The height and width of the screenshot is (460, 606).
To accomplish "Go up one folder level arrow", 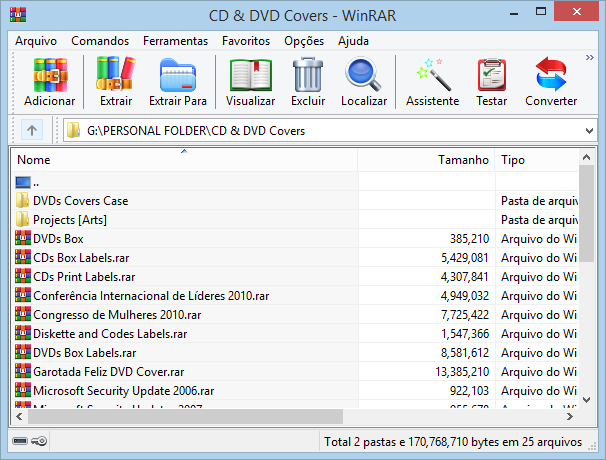I will [x=32, y=130].
